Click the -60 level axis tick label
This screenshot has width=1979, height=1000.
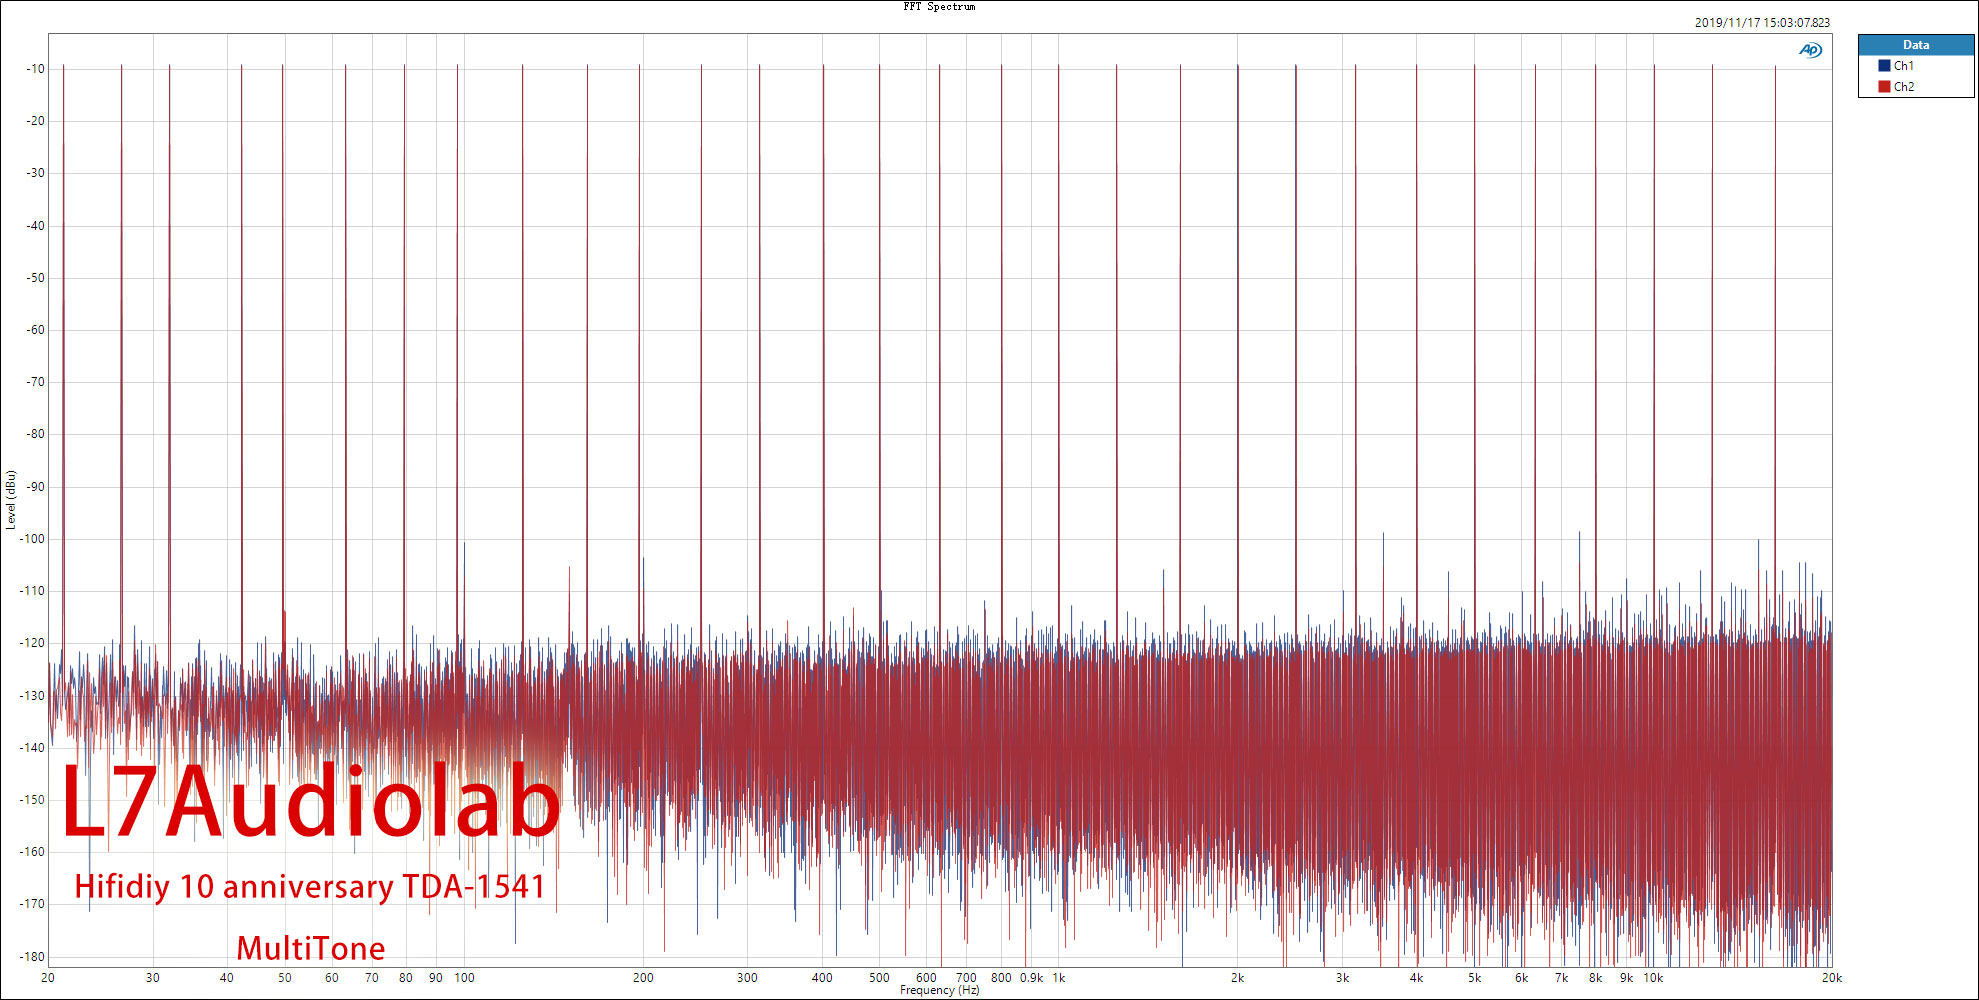coord(35,330)
